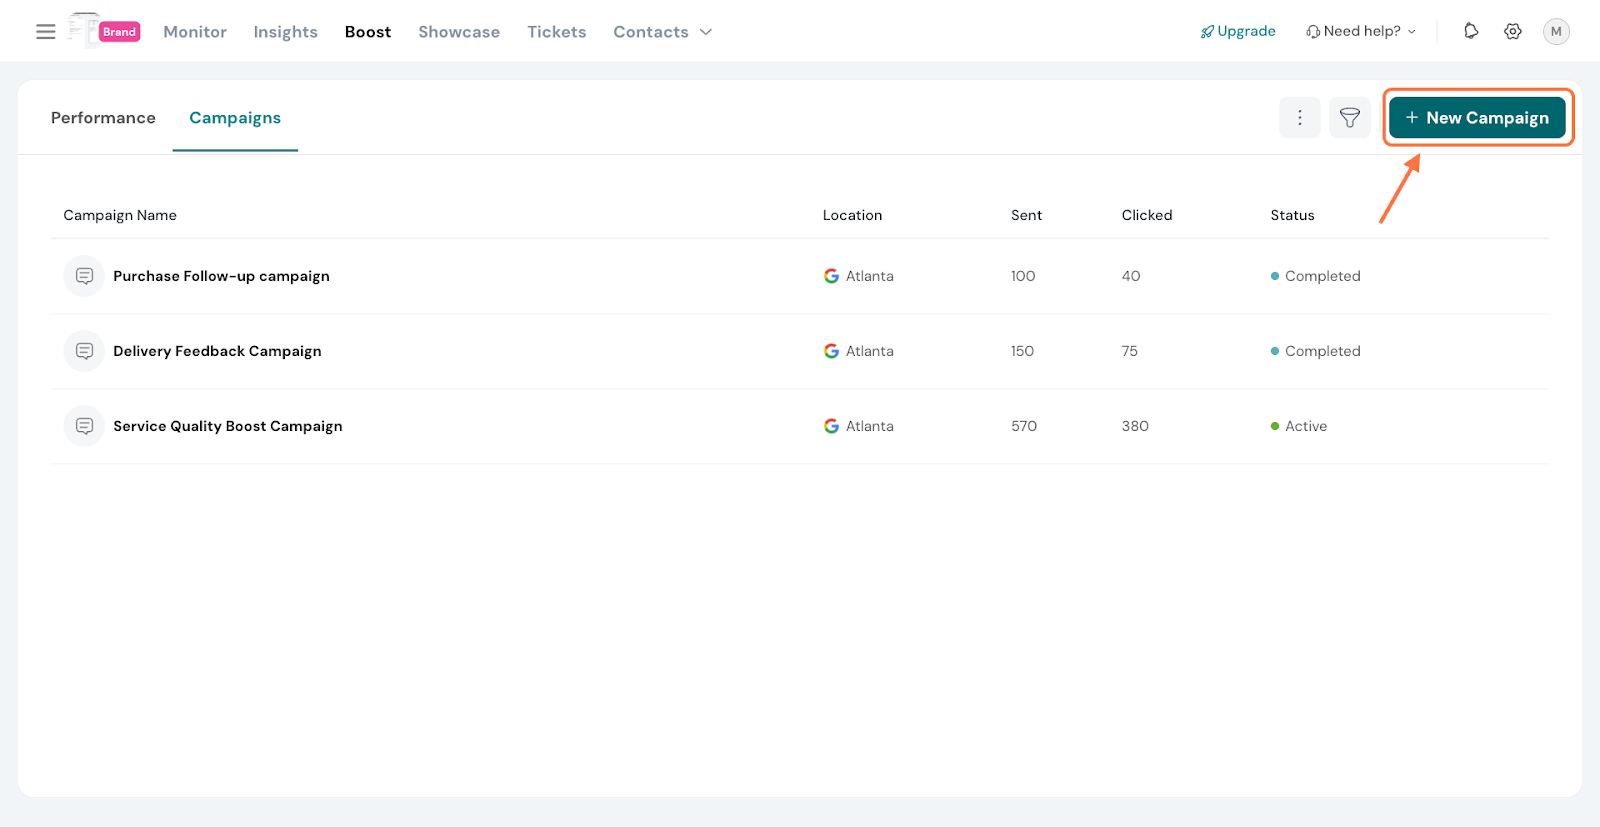Expand the Need help? dropdown

[x=1361, y=31]
